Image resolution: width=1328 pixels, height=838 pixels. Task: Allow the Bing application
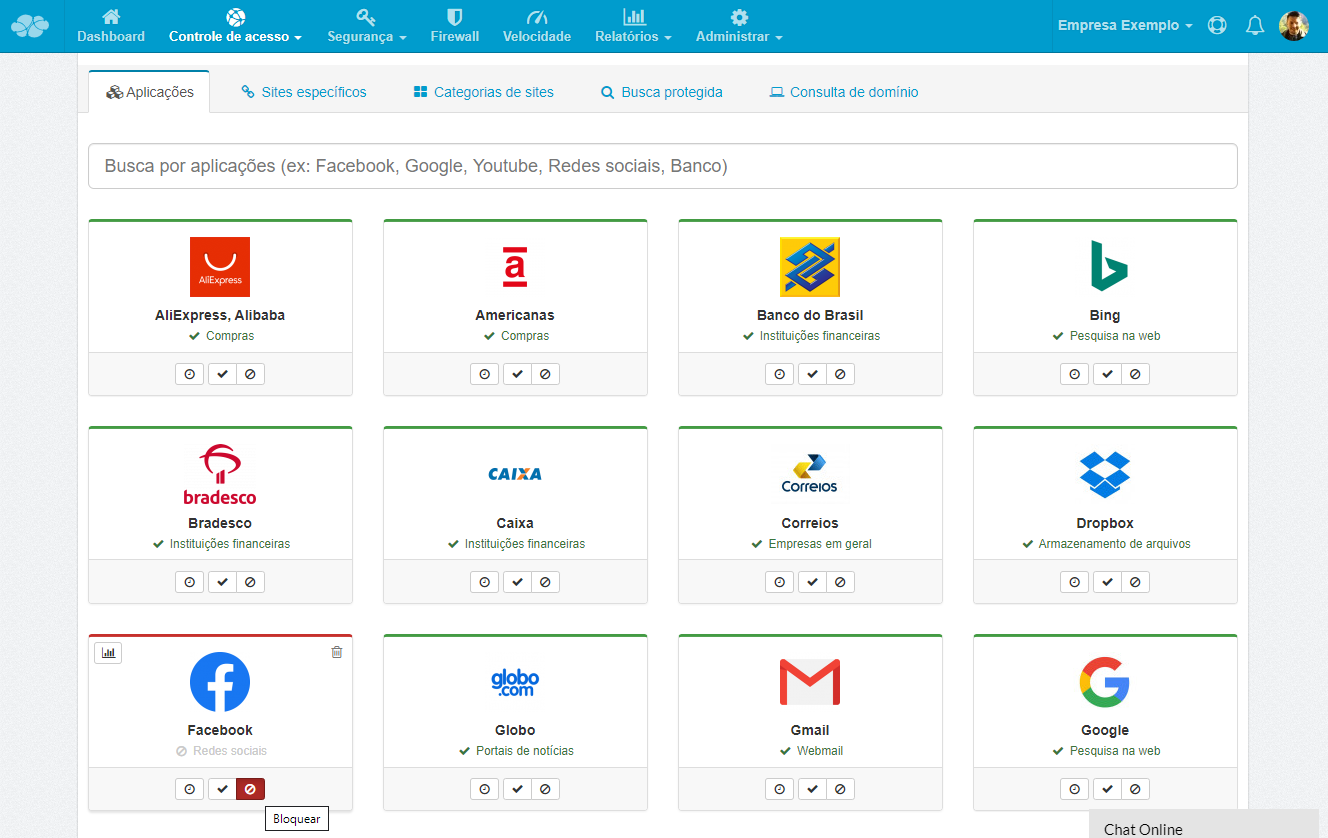1107,374
